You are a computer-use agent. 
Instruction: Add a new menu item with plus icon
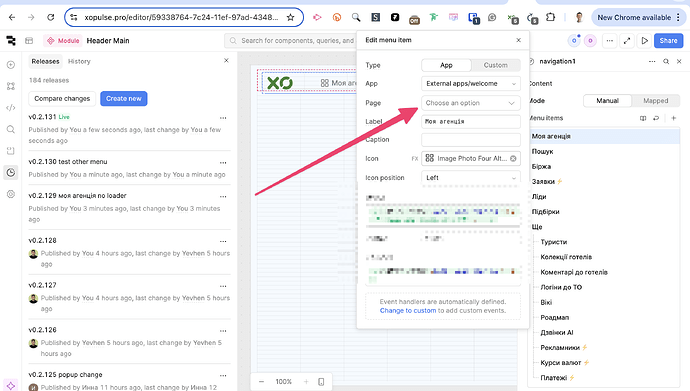click(x=673, y=118)
